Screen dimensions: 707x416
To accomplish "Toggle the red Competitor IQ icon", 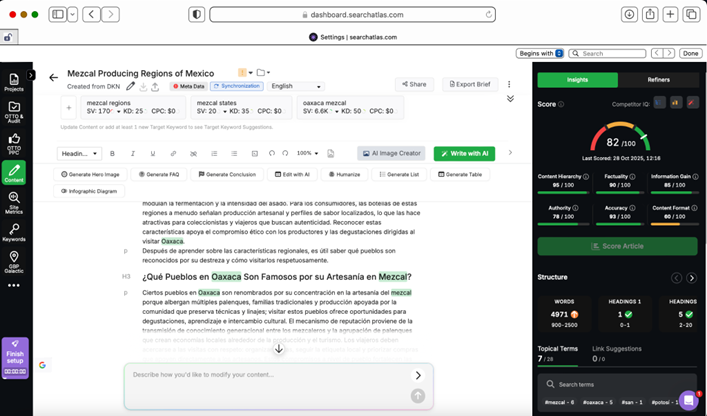I will point(693,103).
